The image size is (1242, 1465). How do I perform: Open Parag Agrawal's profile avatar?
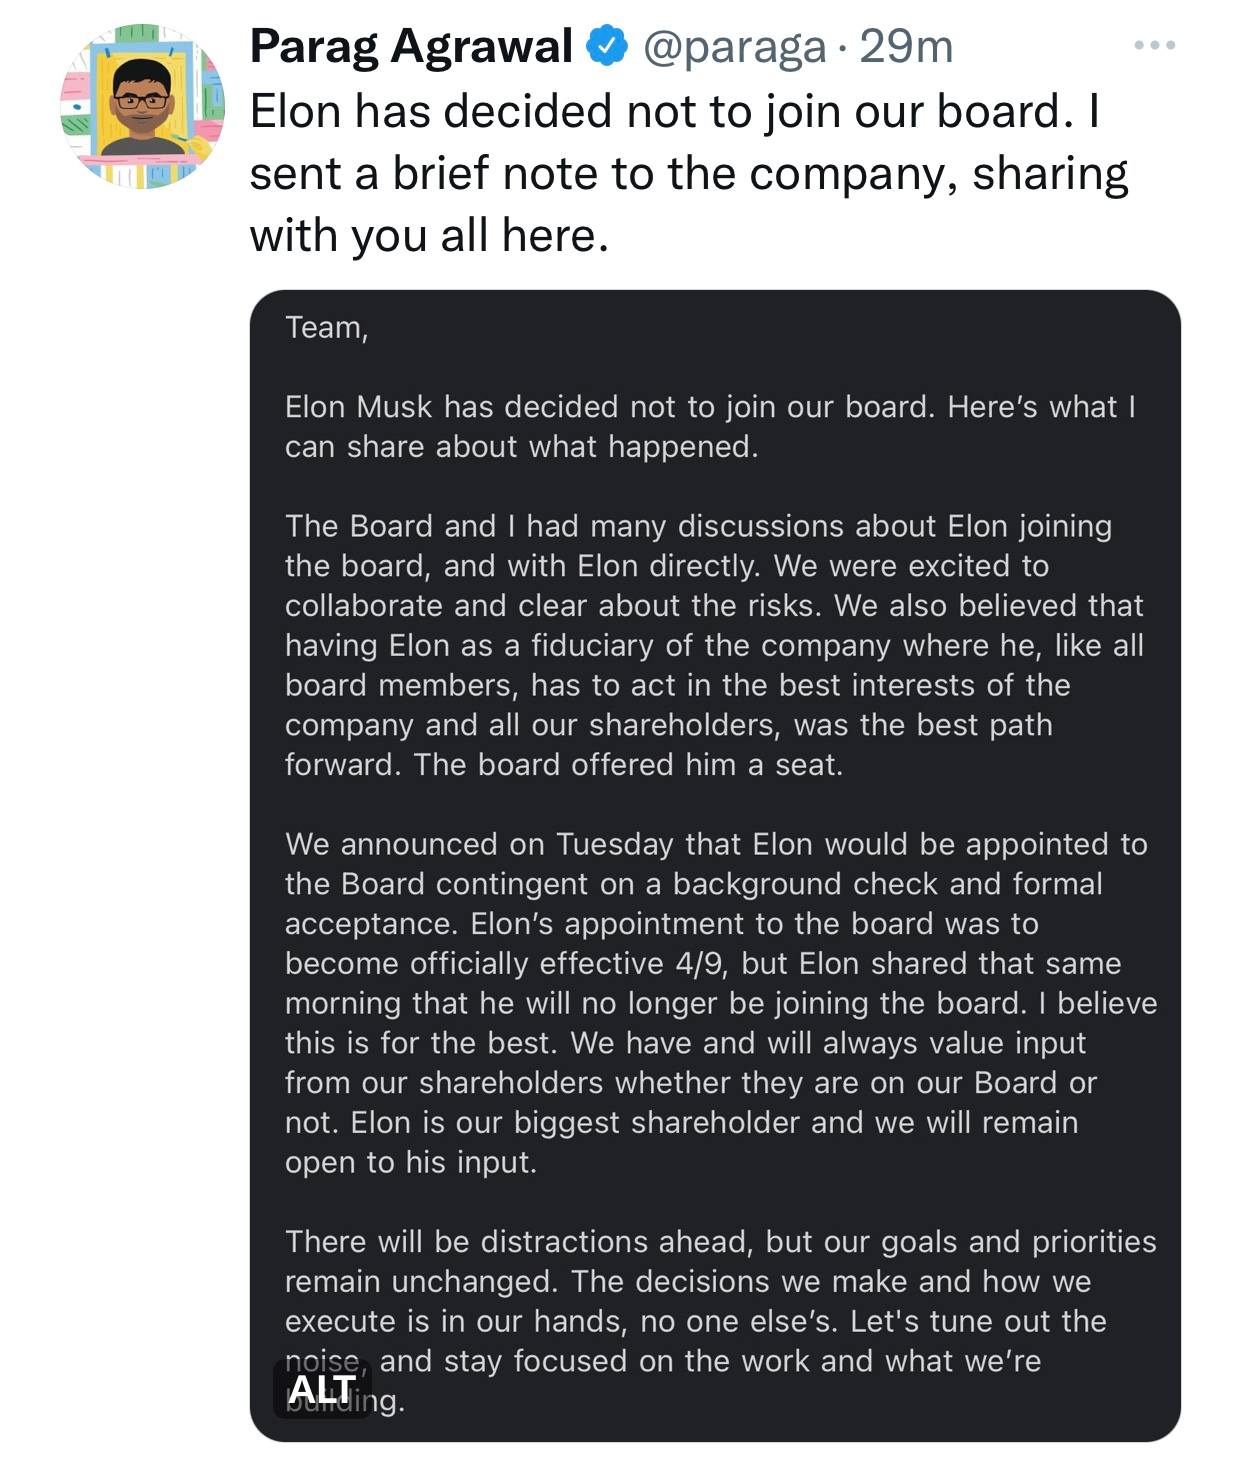pyautogui.click(x=142, y=106)
